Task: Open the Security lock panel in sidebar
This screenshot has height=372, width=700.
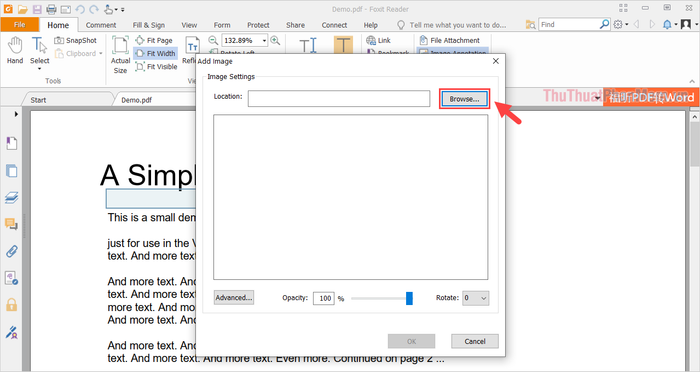Action: click(x=12, y=305)
